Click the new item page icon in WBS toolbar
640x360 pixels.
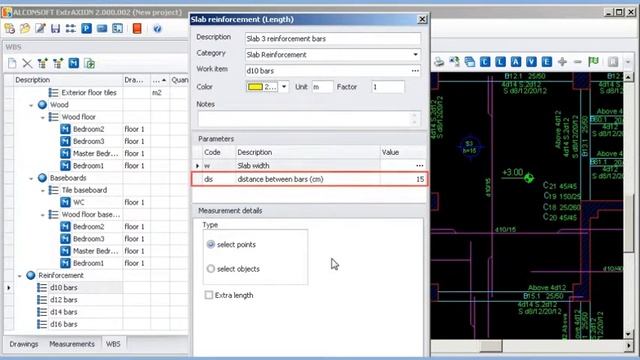(x=12, y=63)
